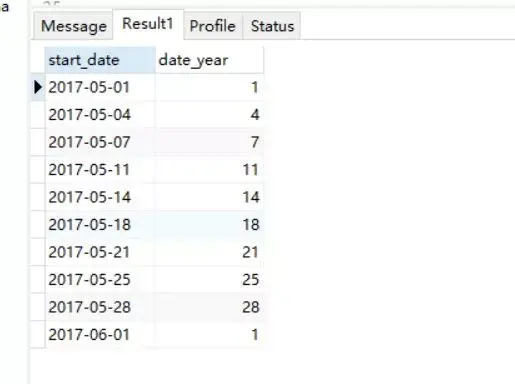
Task: Select cell 2017-05-04 in start_date
Action: click(100, 115)
